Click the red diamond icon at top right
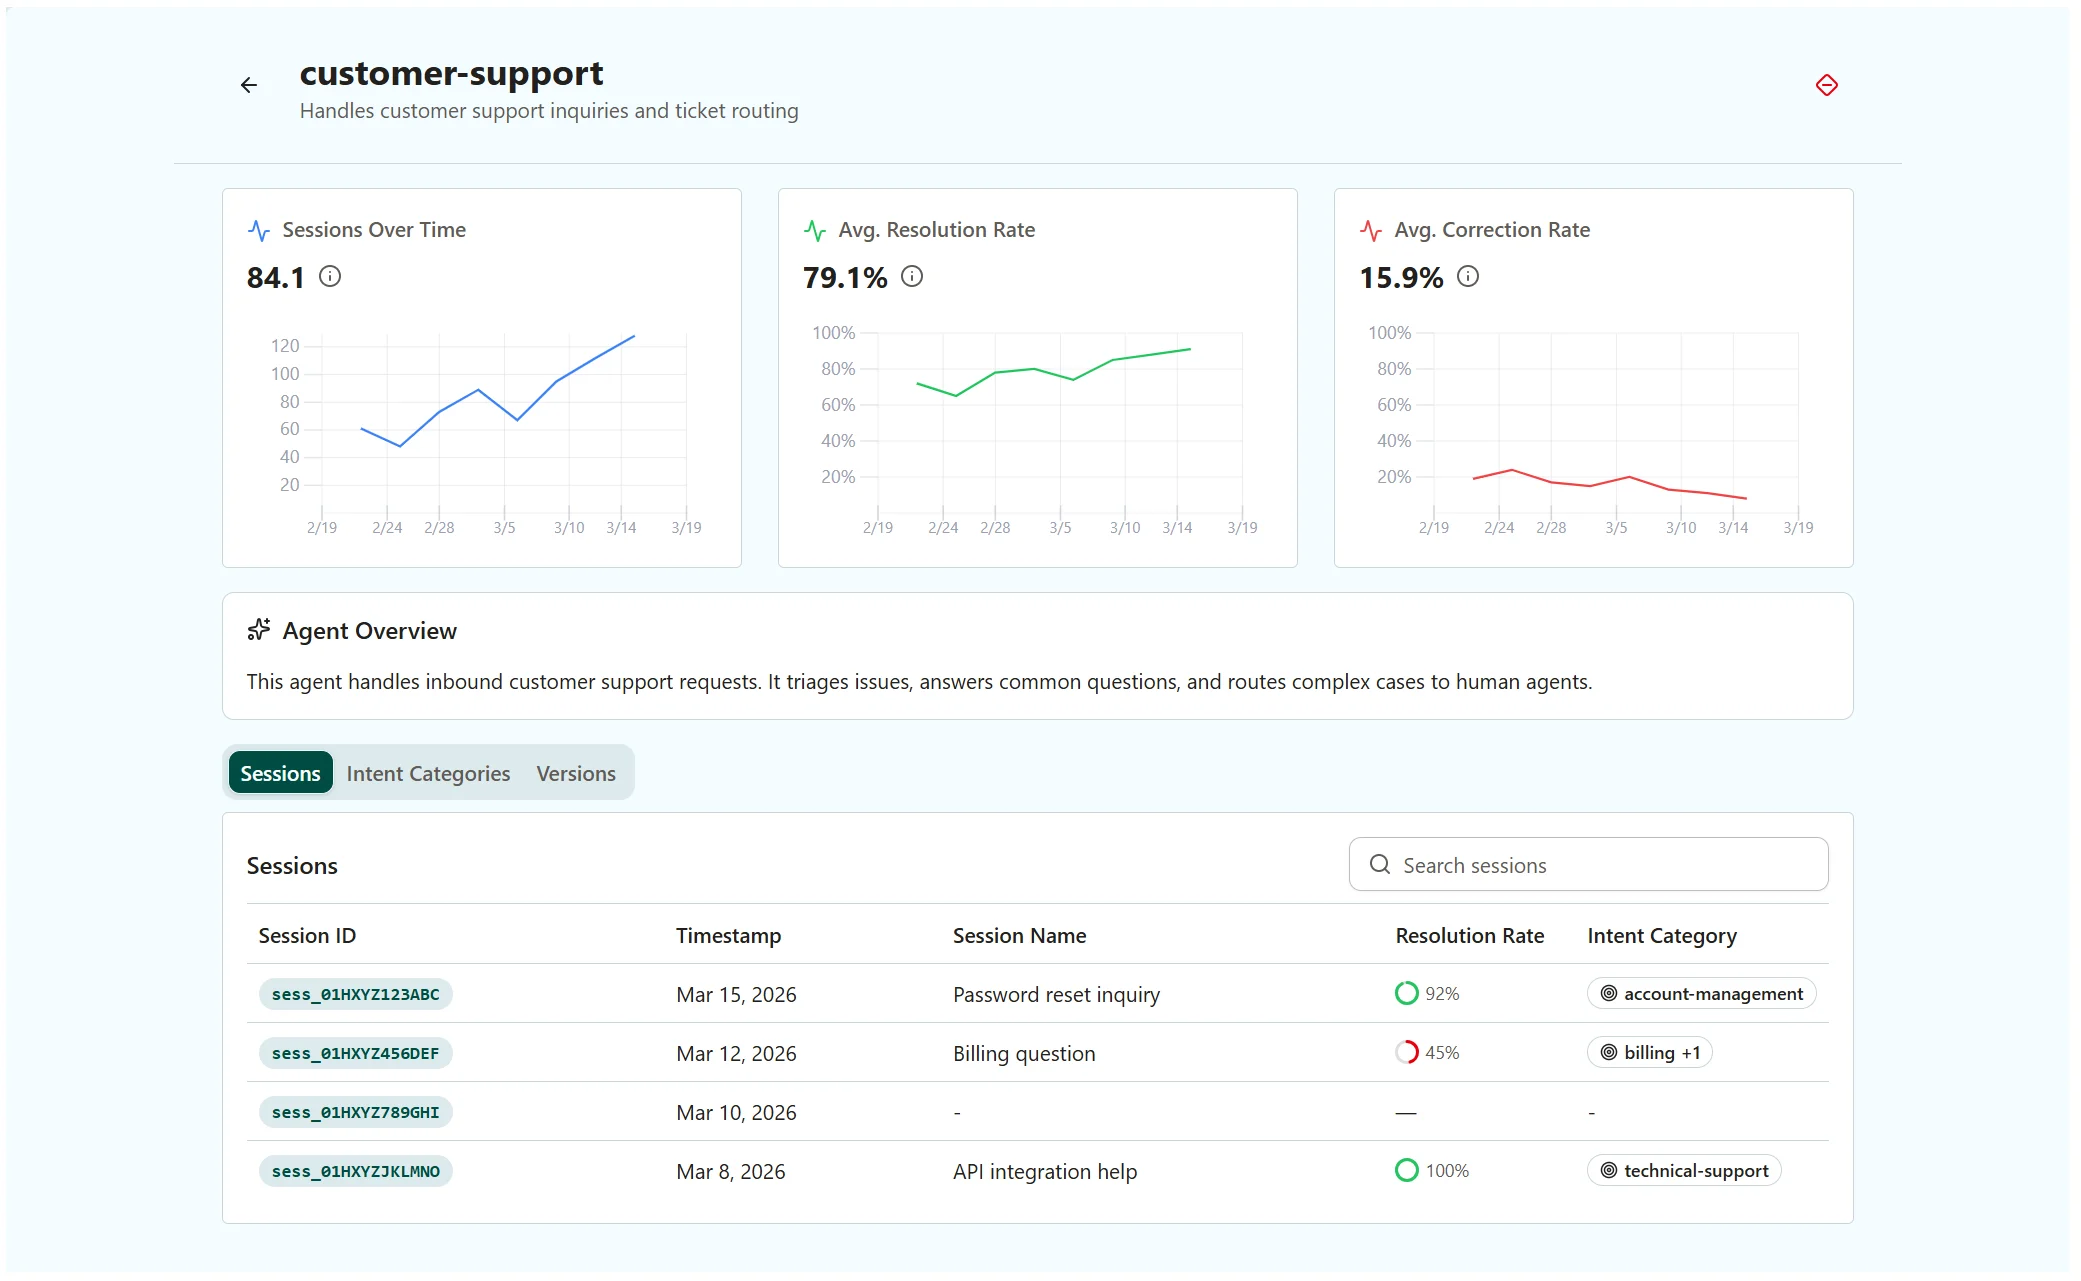Screen dimensions: 2081x1281 click(x=1826, y=86)
